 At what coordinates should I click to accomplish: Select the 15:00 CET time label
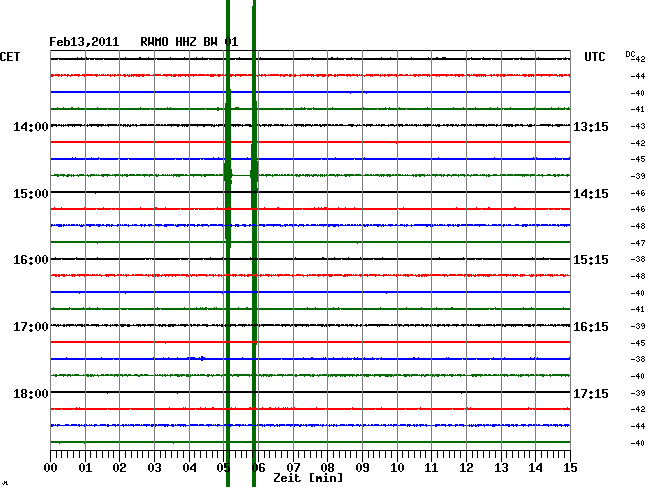click(x=31, y=194)
